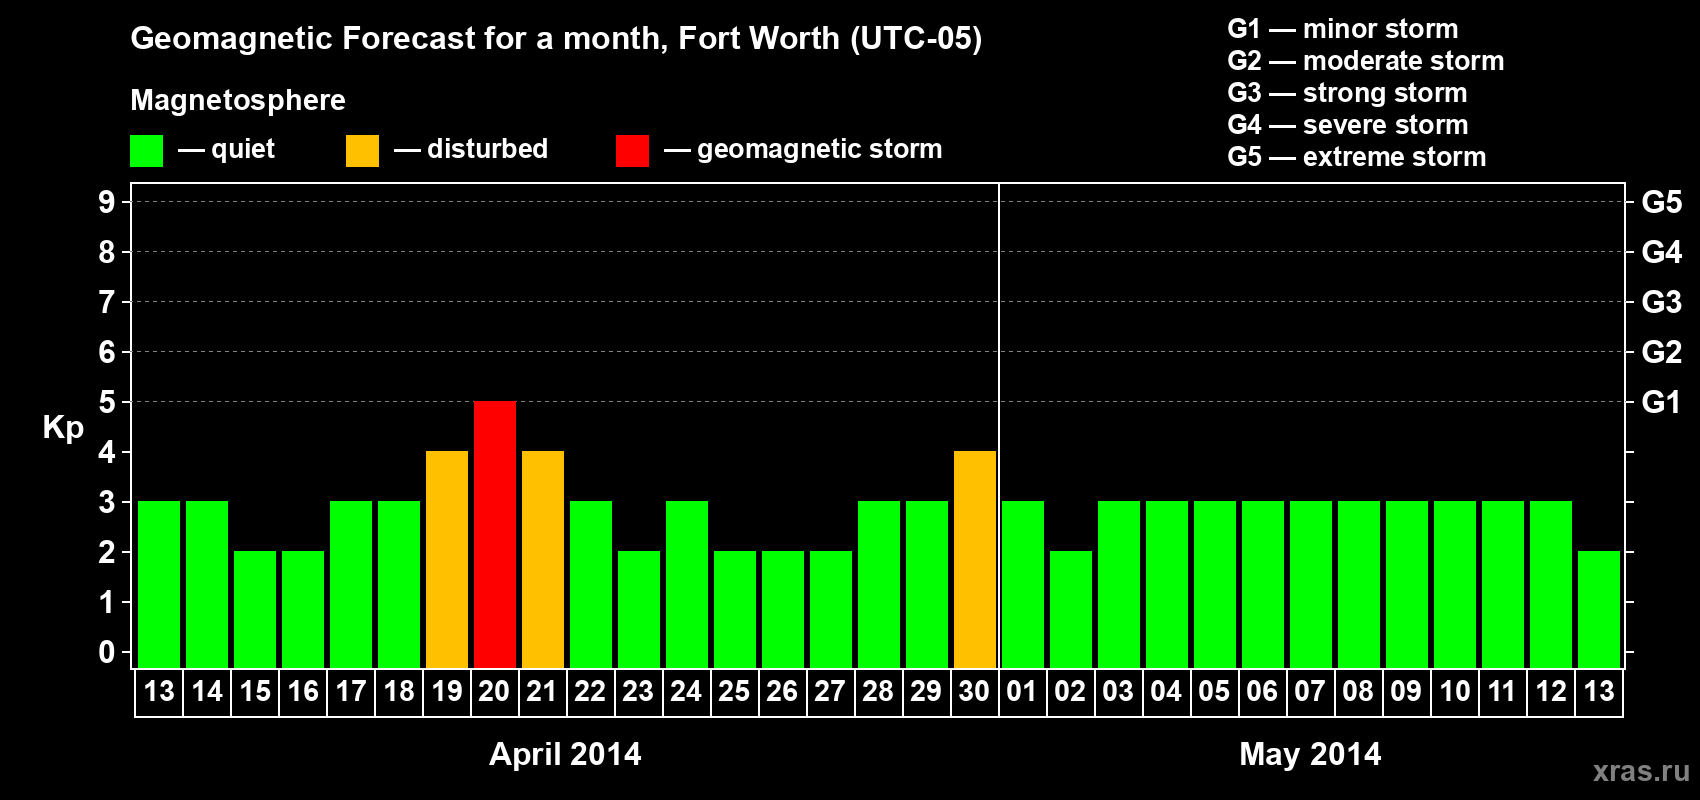The image size is (1700, 800).
Task: Click the 'disturbed' legend label
Action: [487, 149]
